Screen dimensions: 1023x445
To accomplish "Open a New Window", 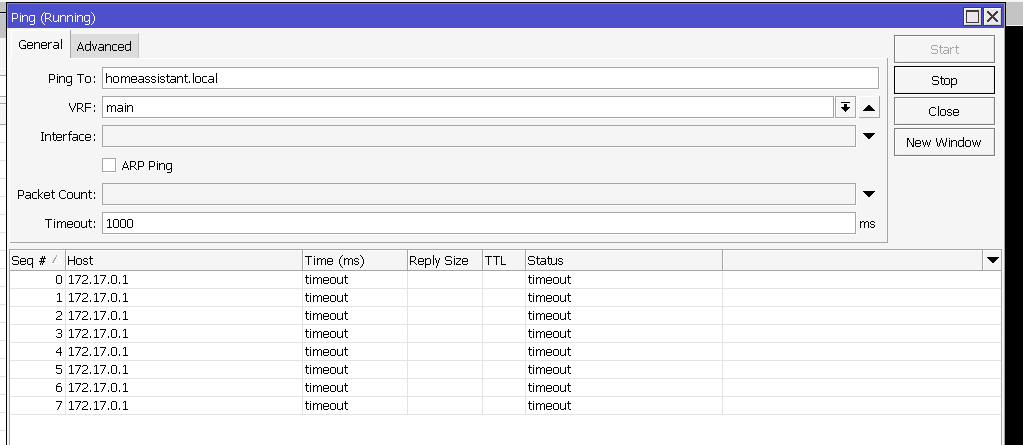I will coord(943,142).
